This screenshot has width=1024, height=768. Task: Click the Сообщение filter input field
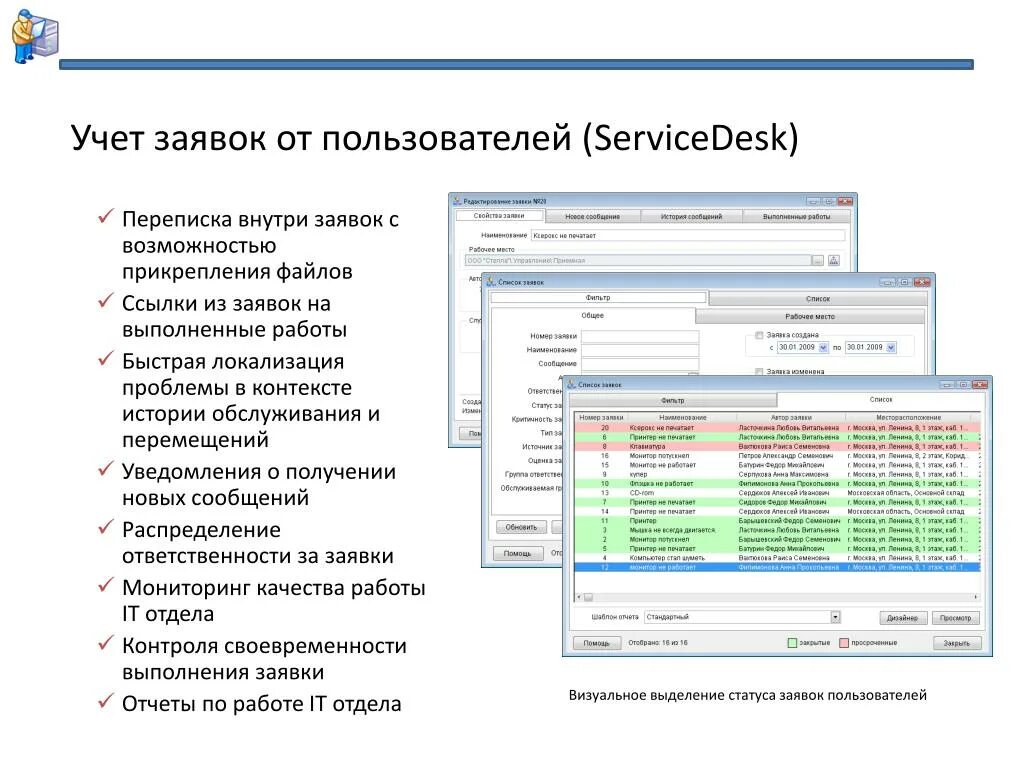coord(640,364)
